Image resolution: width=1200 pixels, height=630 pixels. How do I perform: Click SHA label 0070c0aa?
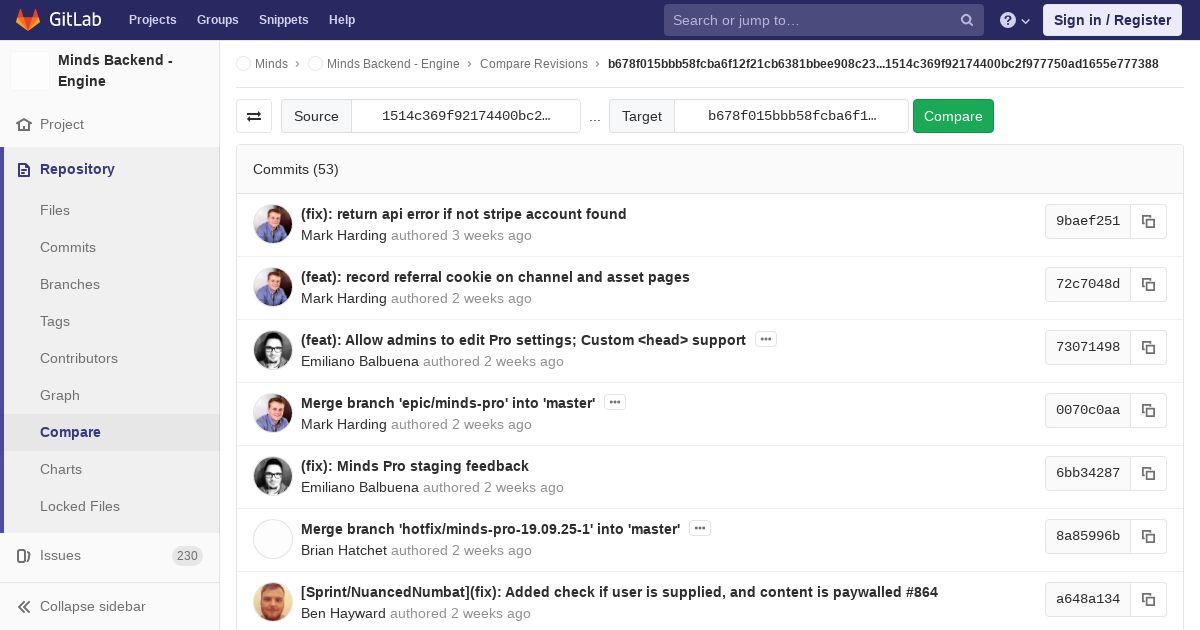coord(1088,410)
